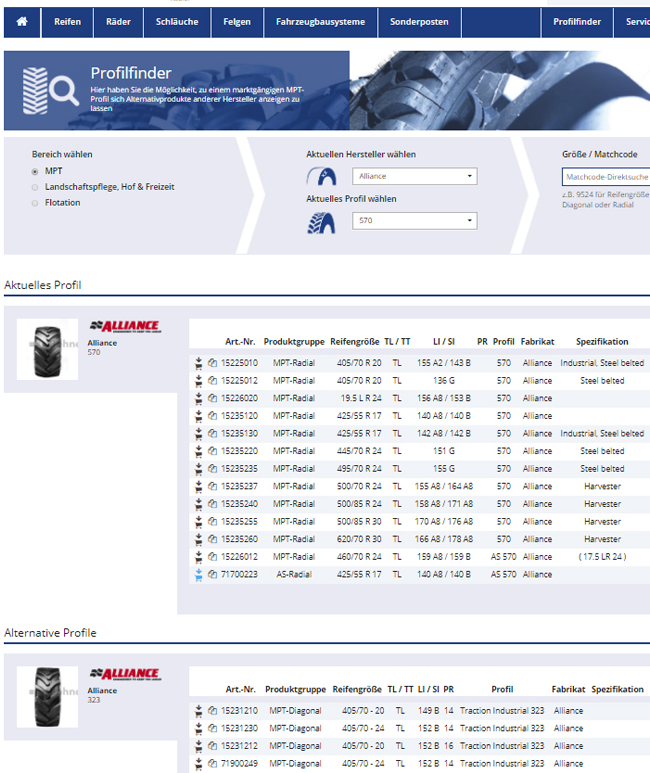
Task: Open the Schläuche menu
Action: pyautogui.click(x=177, y=22)
